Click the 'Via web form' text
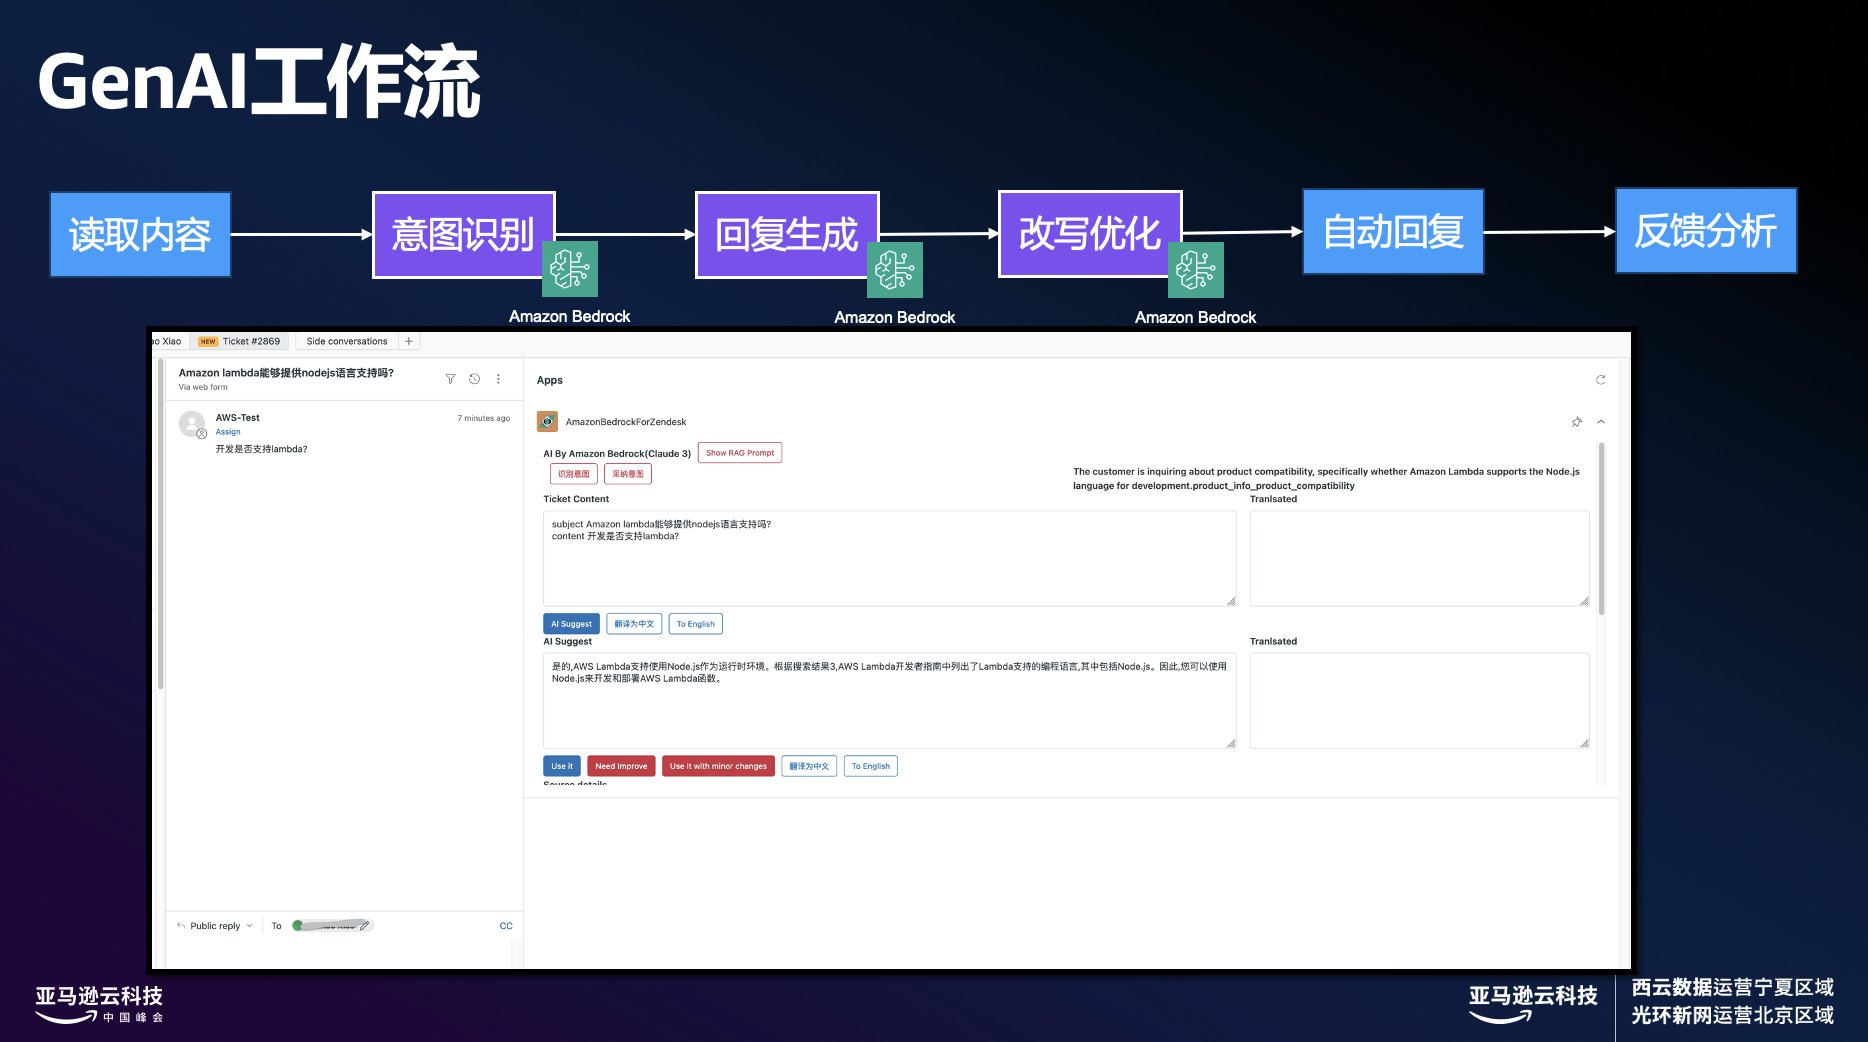1868x1042 pixels. pyautogui.click(x=203, y=387)
